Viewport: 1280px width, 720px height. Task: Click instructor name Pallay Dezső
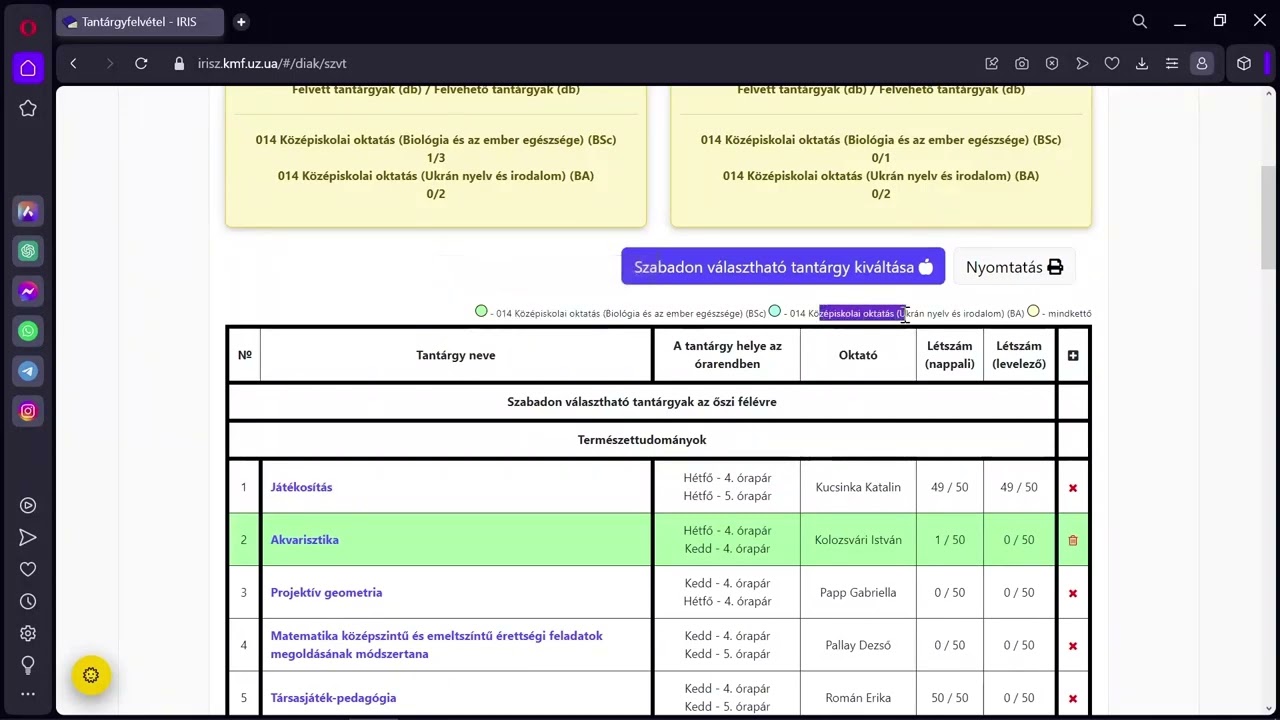tap(858, 646)
